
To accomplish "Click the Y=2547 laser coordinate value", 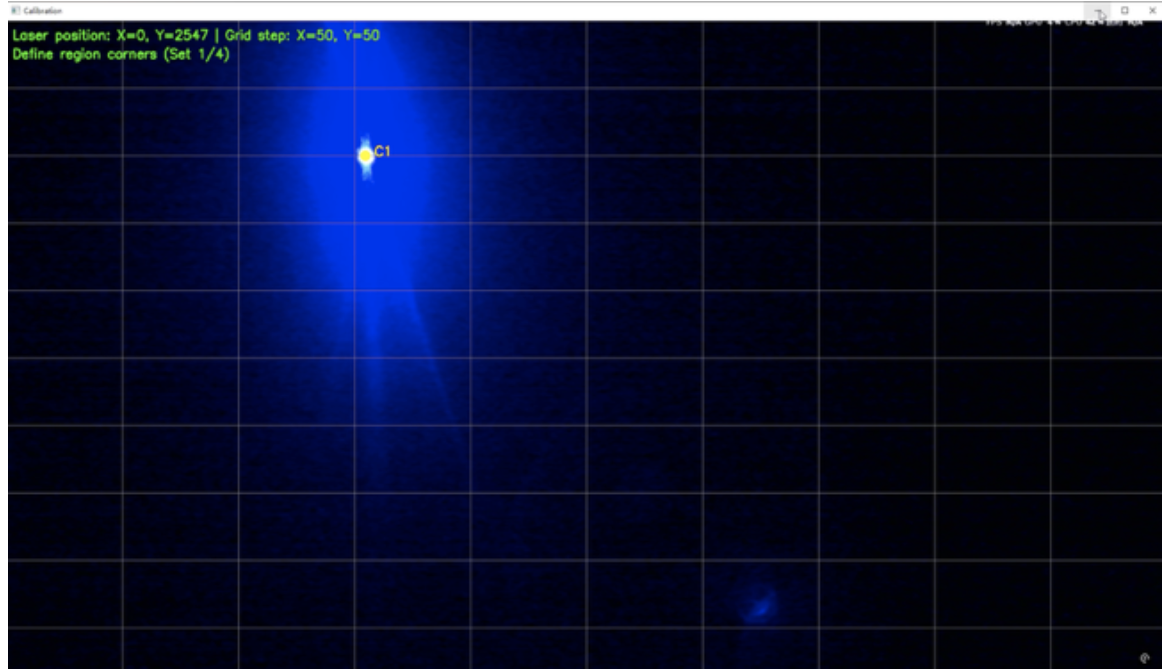I will pyautogui.click(x=179, y=36).
